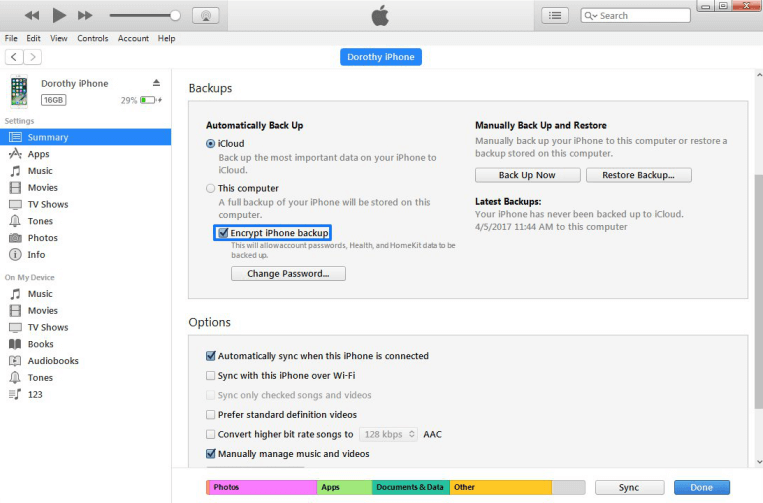Image resolution: width=763 pixels, height=503 pixels.
Task: Open the Edit menu
Action: (33, 38)
